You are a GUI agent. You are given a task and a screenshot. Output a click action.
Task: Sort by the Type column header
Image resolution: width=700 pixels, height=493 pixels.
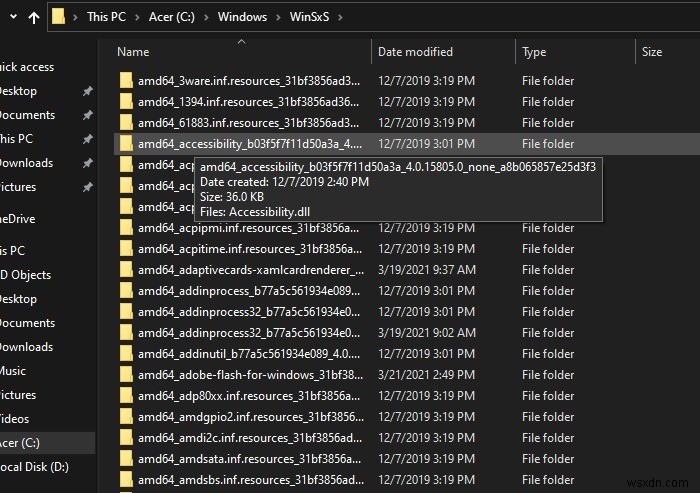tap(534, 52)
